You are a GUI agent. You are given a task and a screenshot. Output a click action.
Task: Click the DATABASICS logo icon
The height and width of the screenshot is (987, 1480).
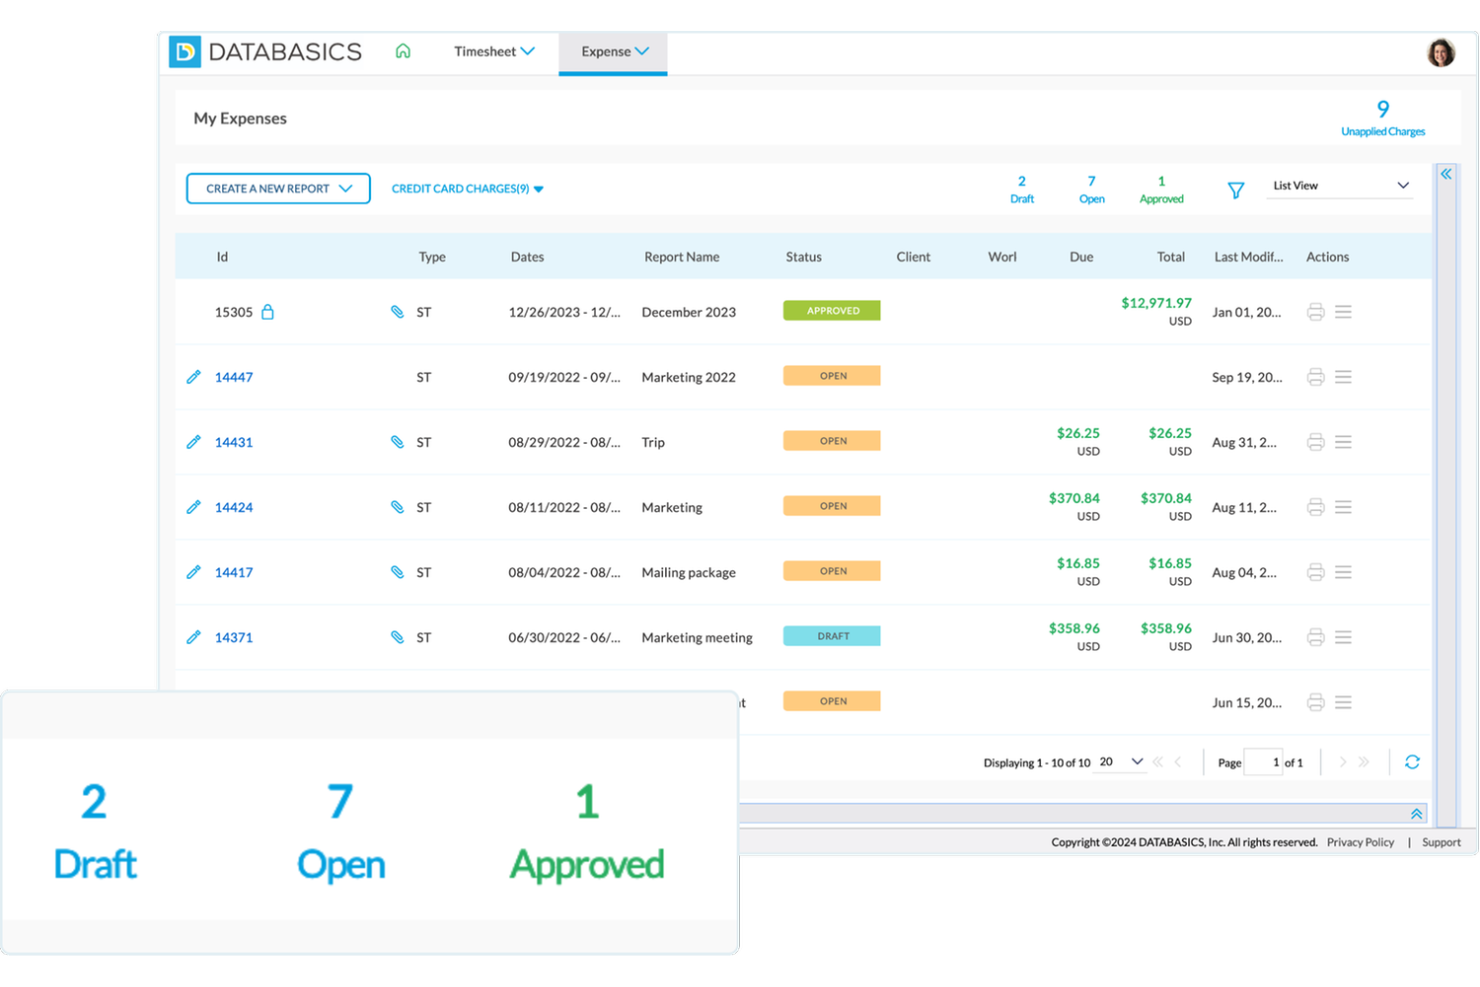coord(185,51)
